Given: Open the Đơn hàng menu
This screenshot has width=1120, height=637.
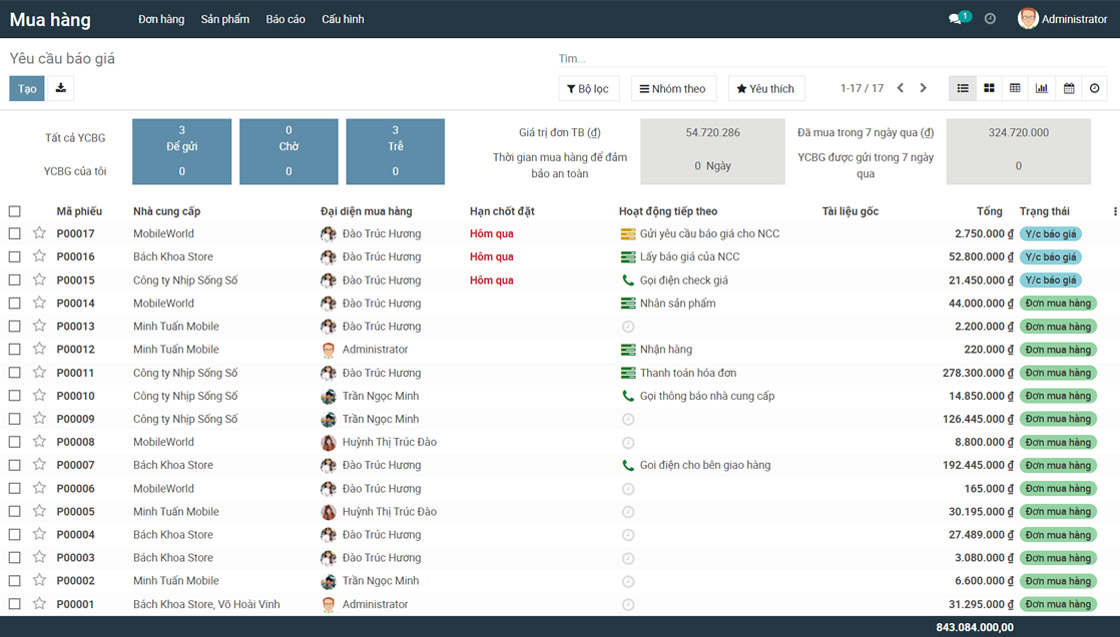Looking at the screenshot, I should (161, 19).
